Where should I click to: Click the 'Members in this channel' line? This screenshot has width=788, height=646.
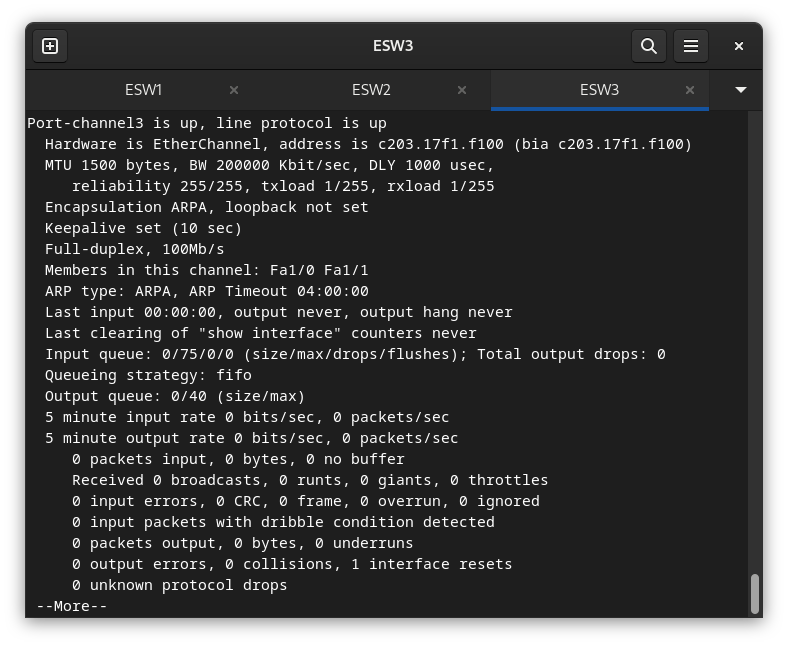pos(207,270)
